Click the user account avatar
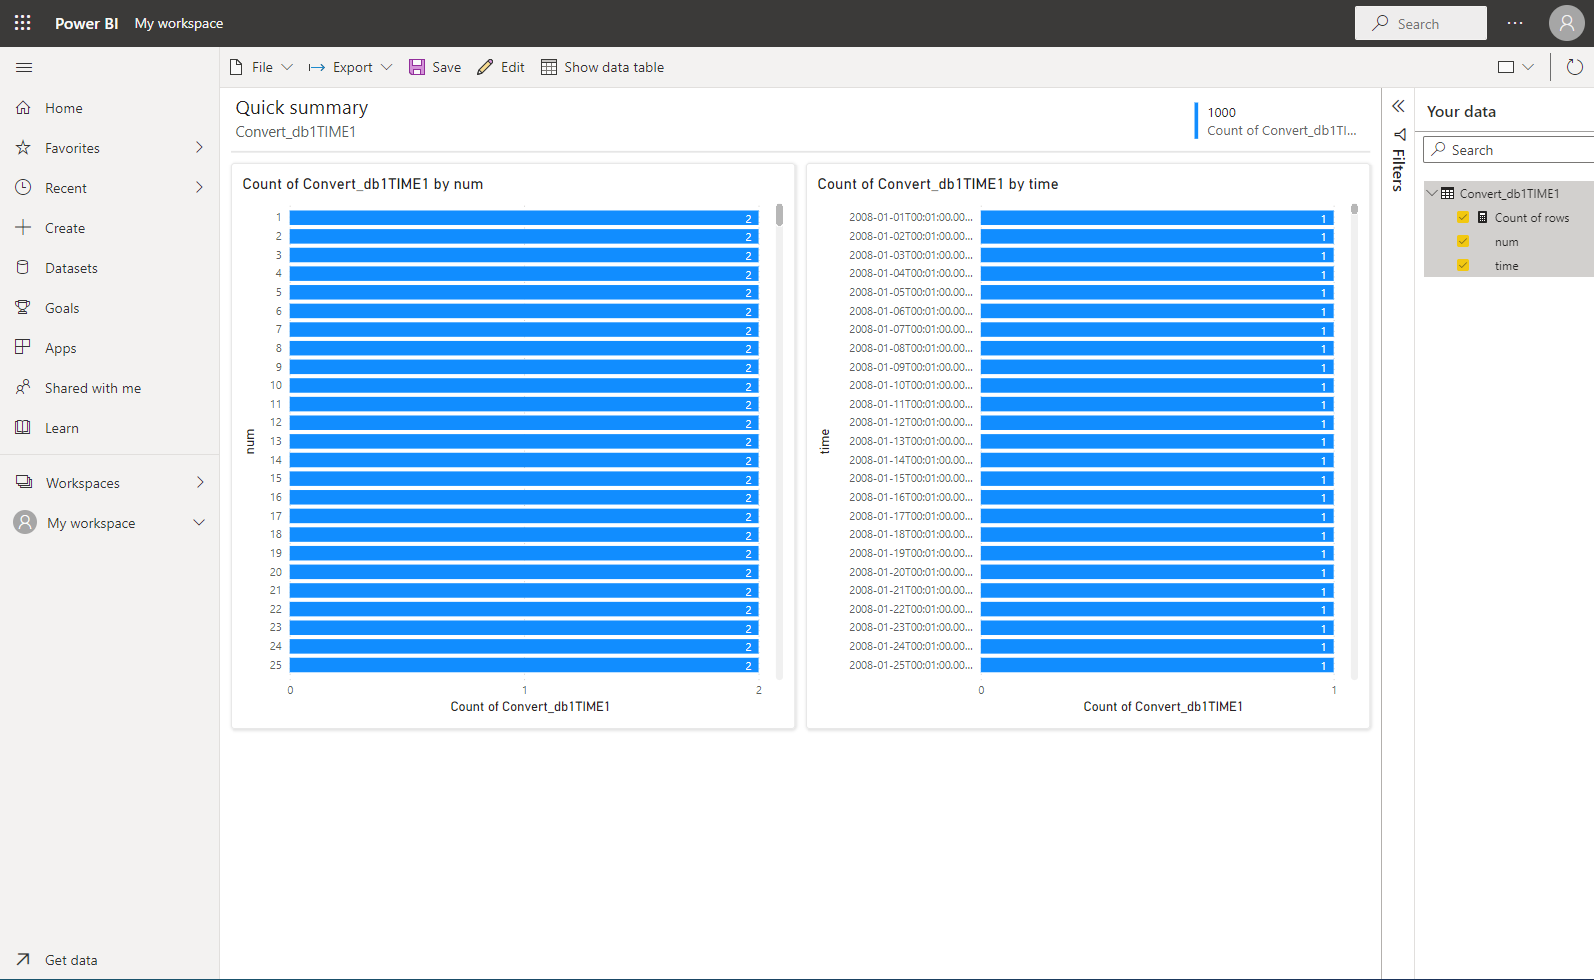The image size is (1594, 980). tap(1566, 23)
